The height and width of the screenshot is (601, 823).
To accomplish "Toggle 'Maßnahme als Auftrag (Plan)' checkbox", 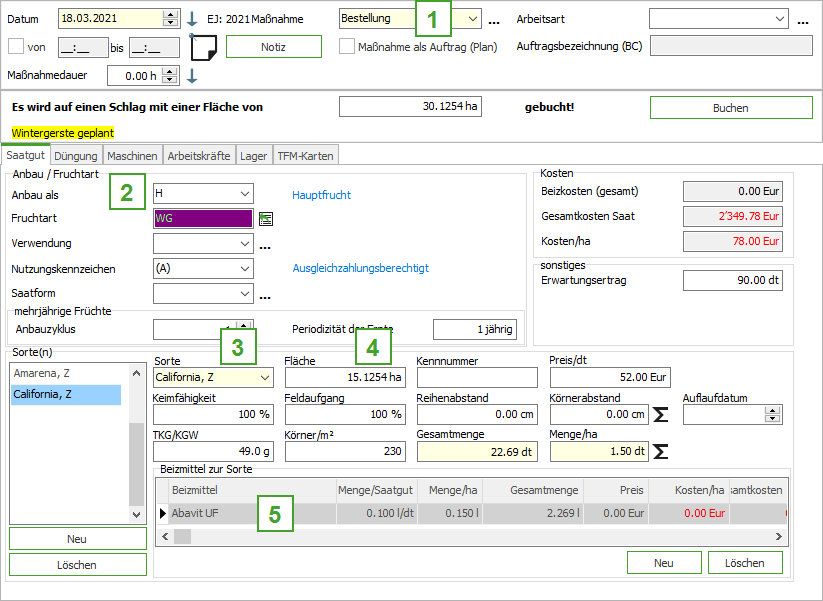I will click(x=347, y=46).
